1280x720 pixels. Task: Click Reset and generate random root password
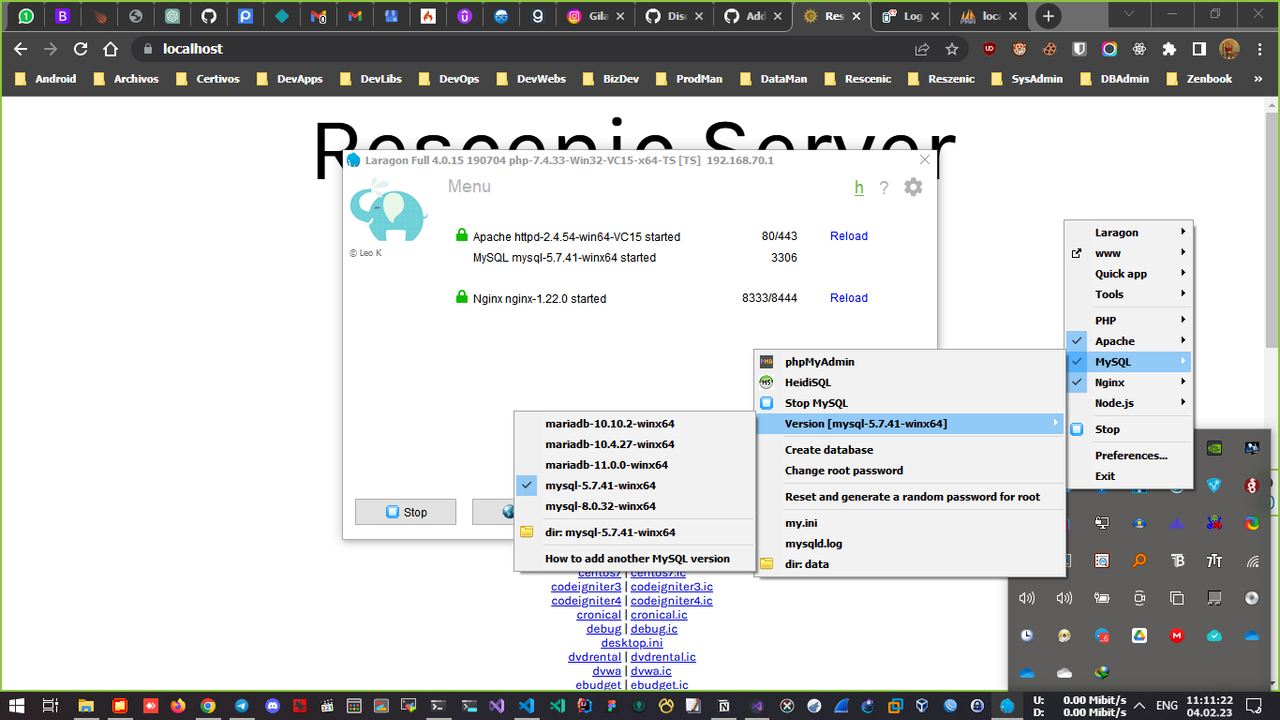coord(908,497)
